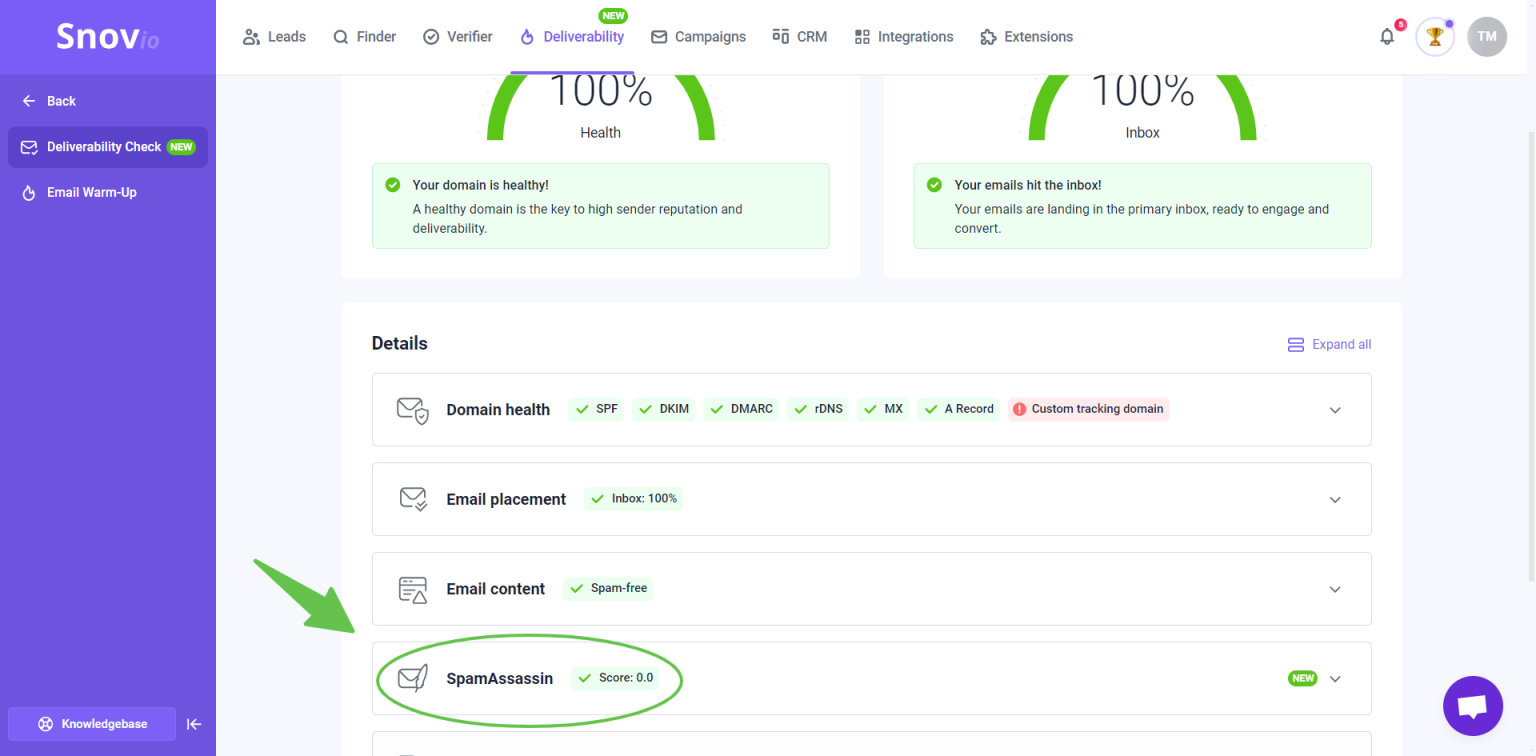Open the Campaigns tab
Viewport: 1536px width, 756px height.
click(698, 37)
